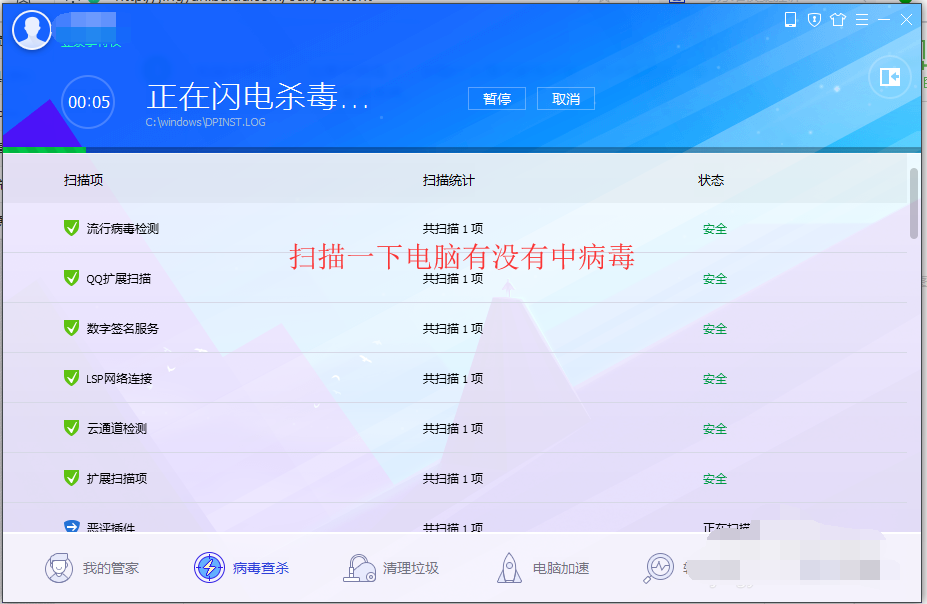927x604 pixels.
Task: Click 共扫描 1 项 in 云通道检测 row
Action: (x=453, y=428)
